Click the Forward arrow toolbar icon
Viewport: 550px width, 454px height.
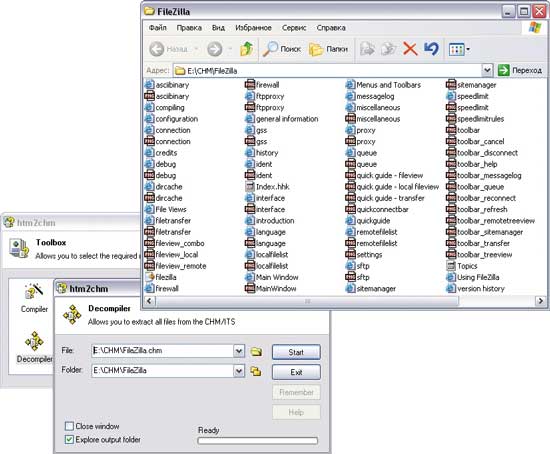coord(214,49)
